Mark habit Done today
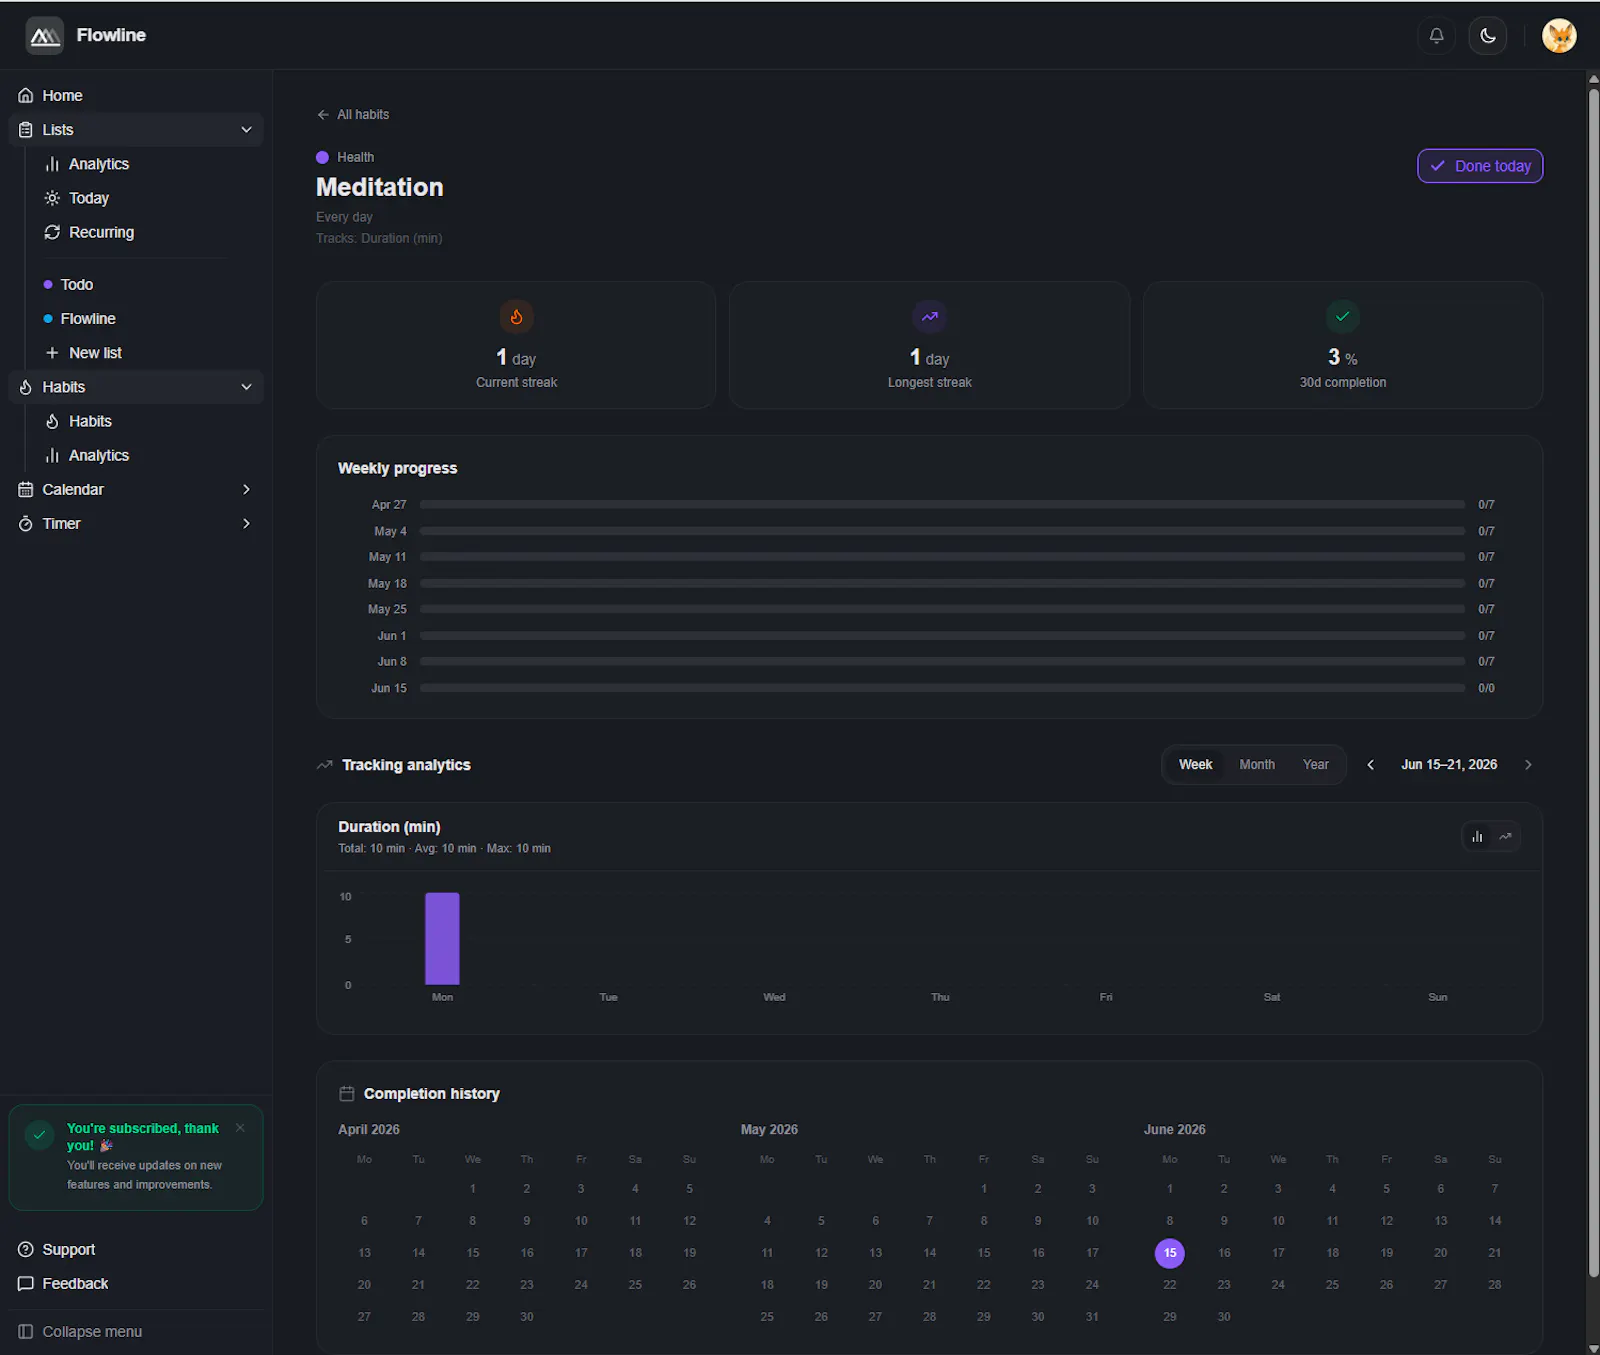This screenshot has width=1600, height=1355. coord(1480,166)
